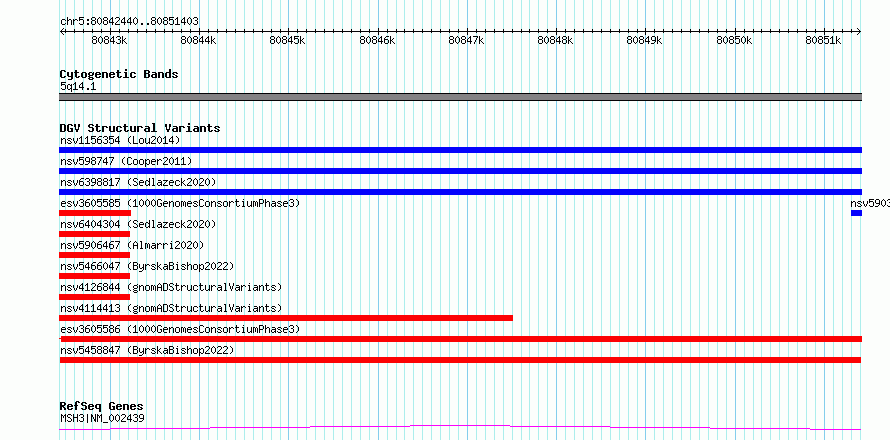Screen dimensions: 890x440
Task: Click the nsv6398817 (Sedlazeck2020) blue bar
Action: click(460, 192)
